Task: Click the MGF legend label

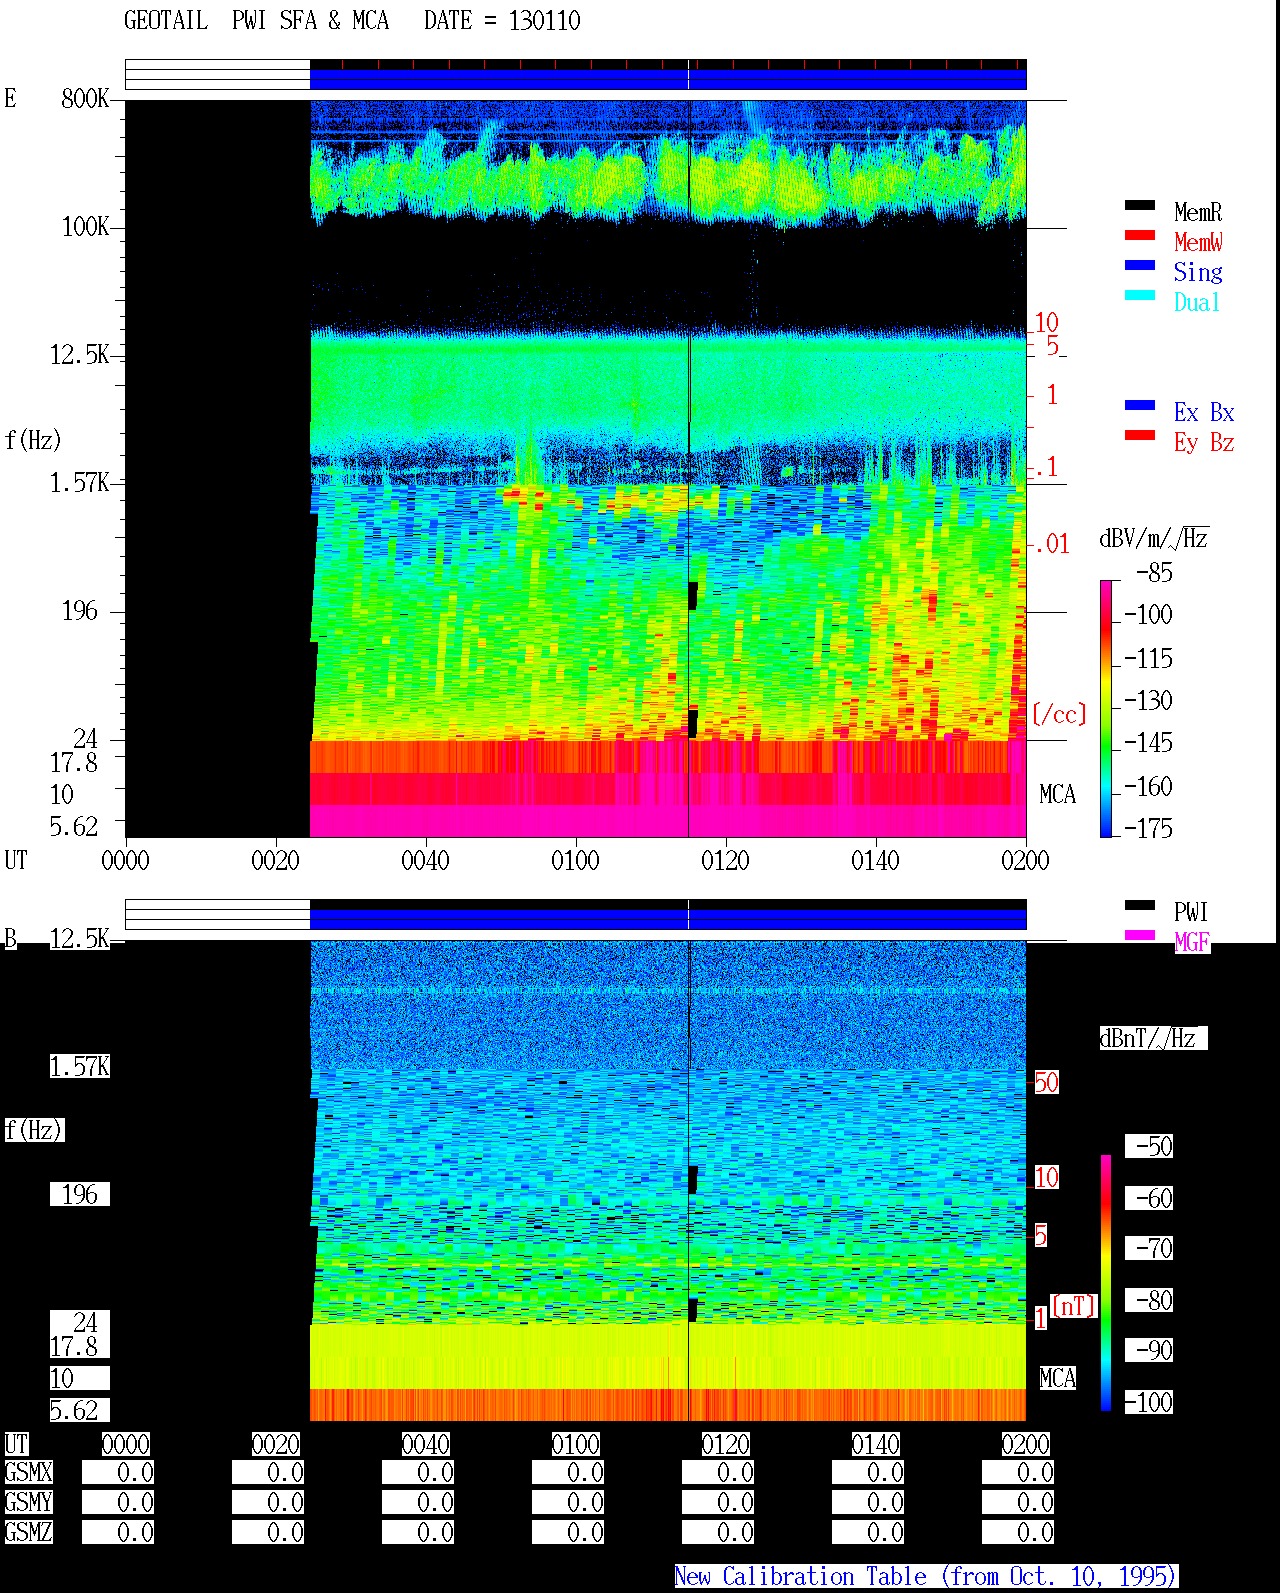Action: tap(1192, 942)
